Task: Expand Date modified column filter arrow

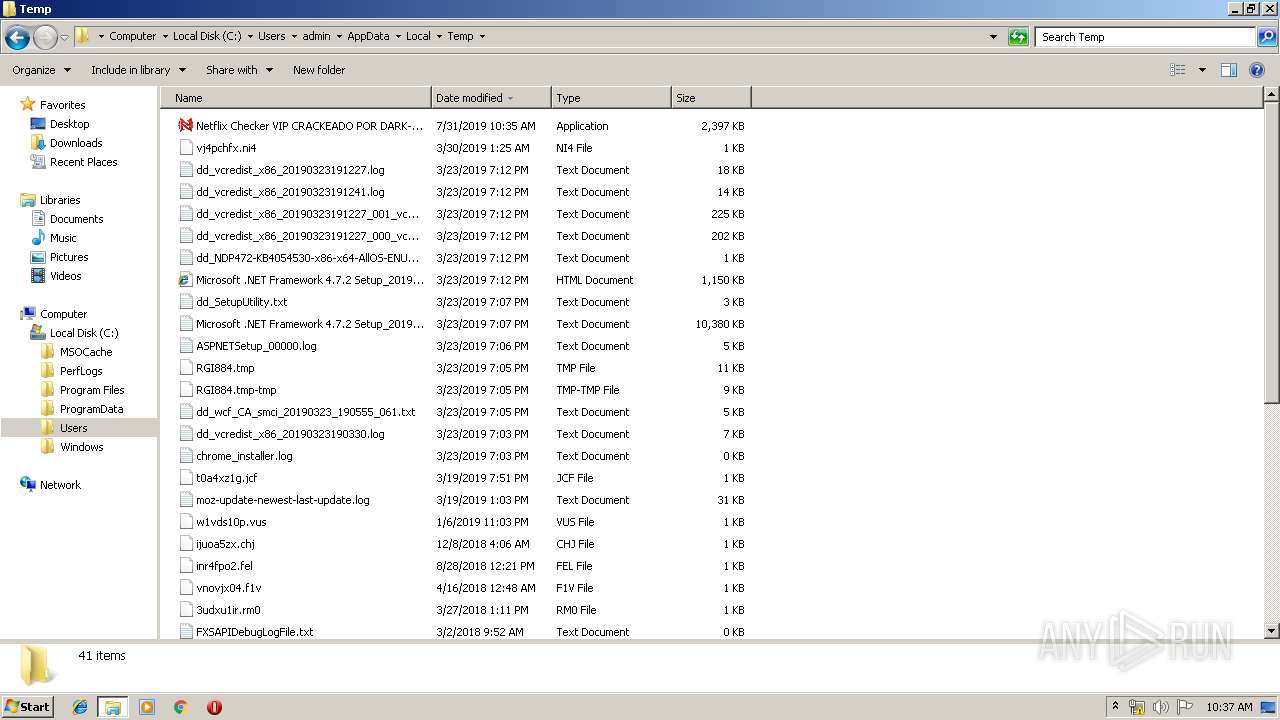Action: [510, 98]
